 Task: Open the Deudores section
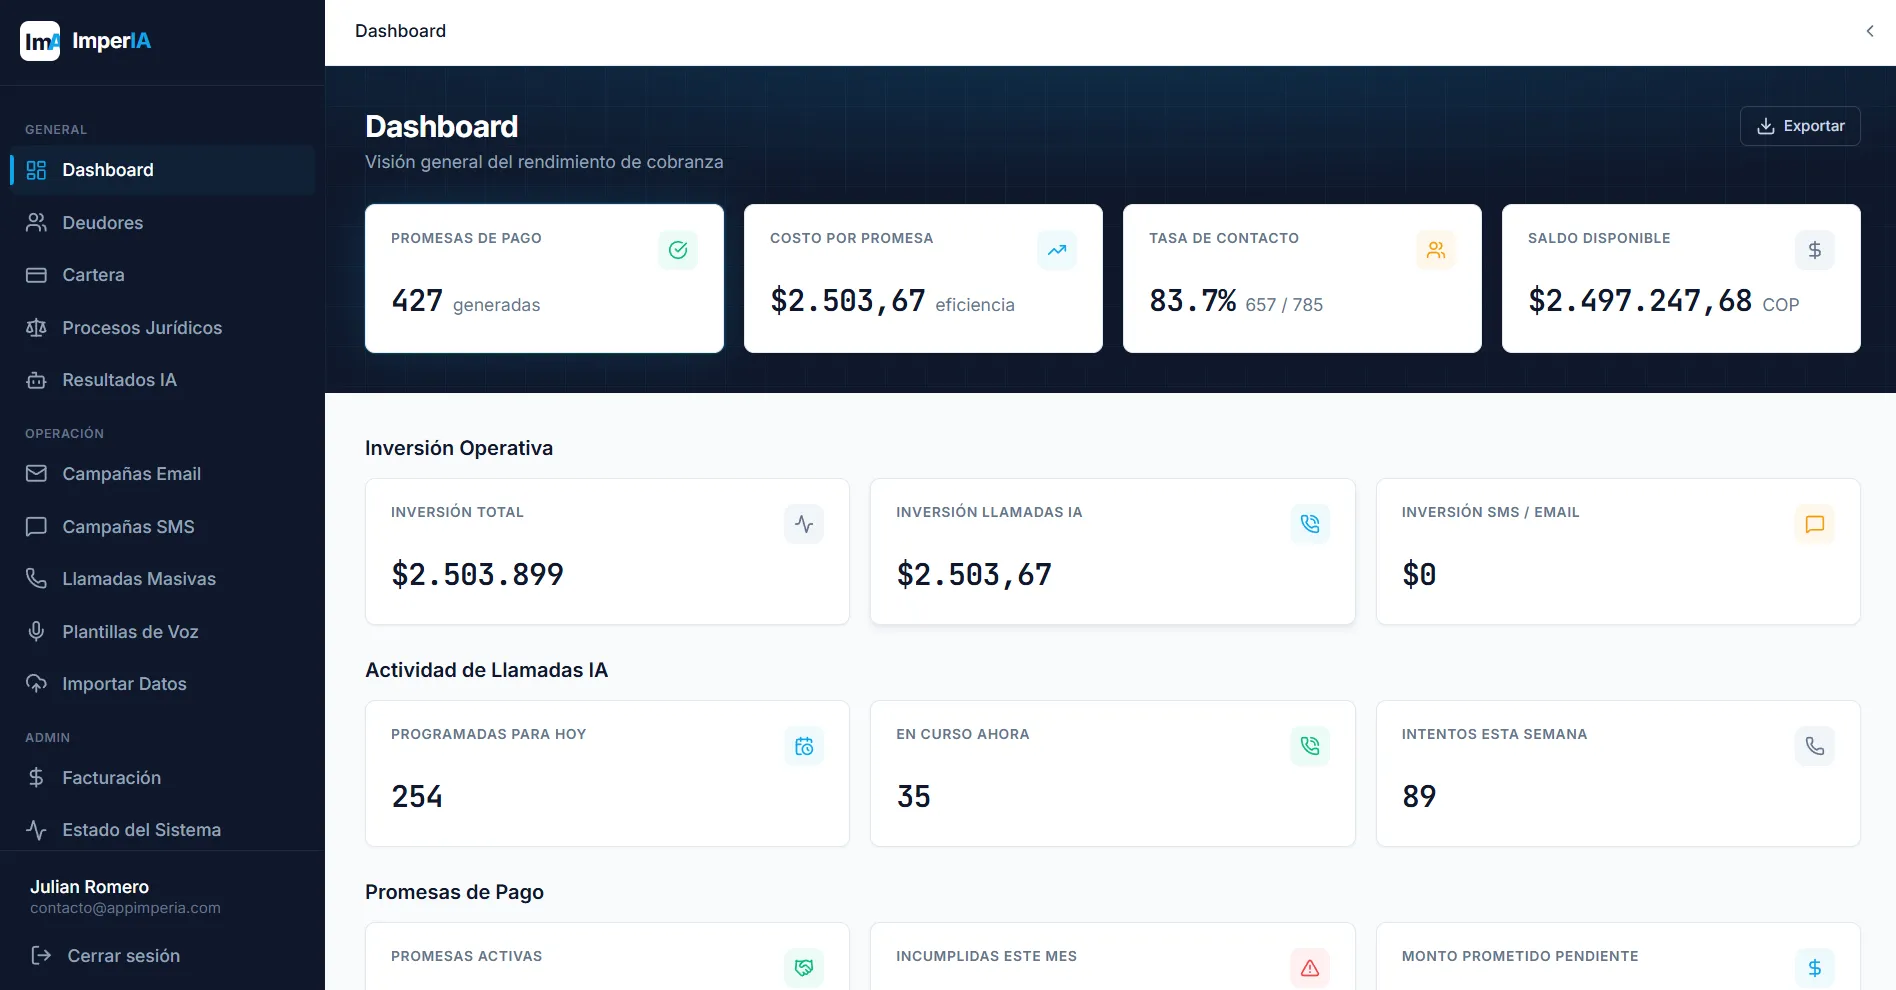click(x=162, y=223)
